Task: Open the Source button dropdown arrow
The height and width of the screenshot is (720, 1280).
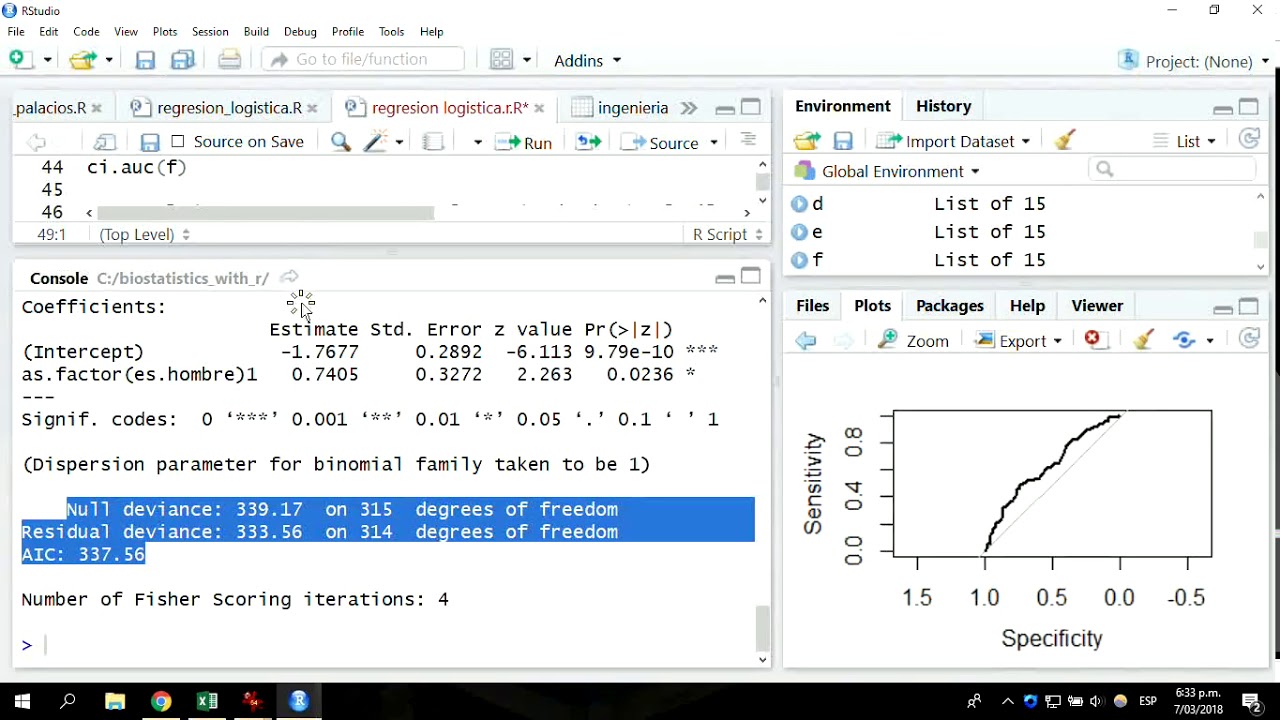Action: [714, 143]
